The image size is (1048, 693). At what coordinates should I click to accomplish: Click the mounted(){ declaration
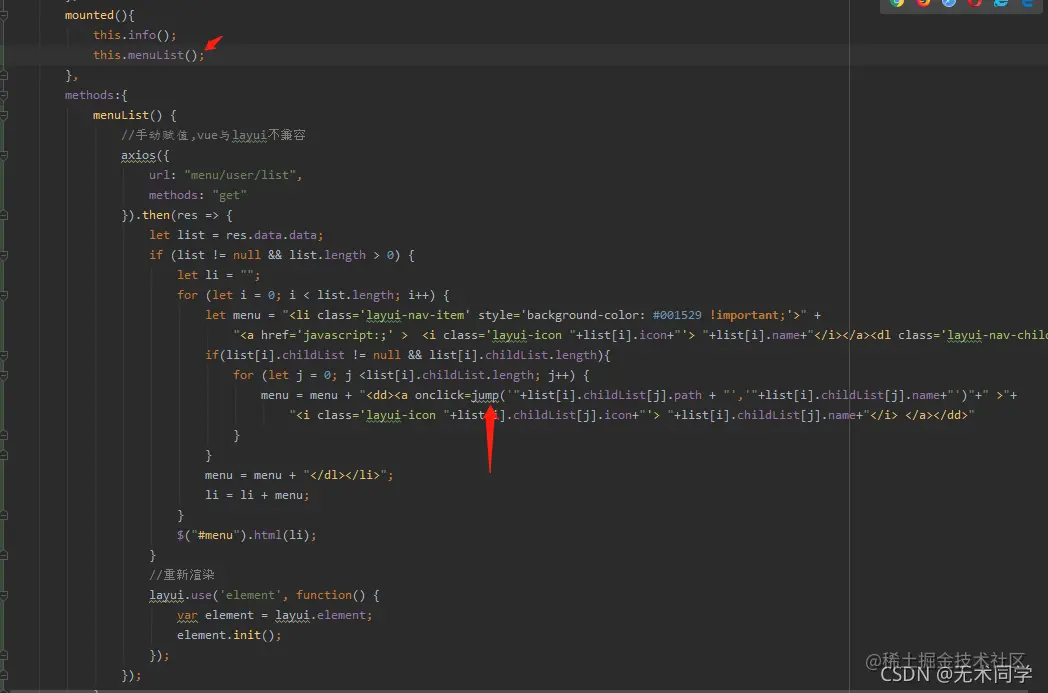coord(99,15)
